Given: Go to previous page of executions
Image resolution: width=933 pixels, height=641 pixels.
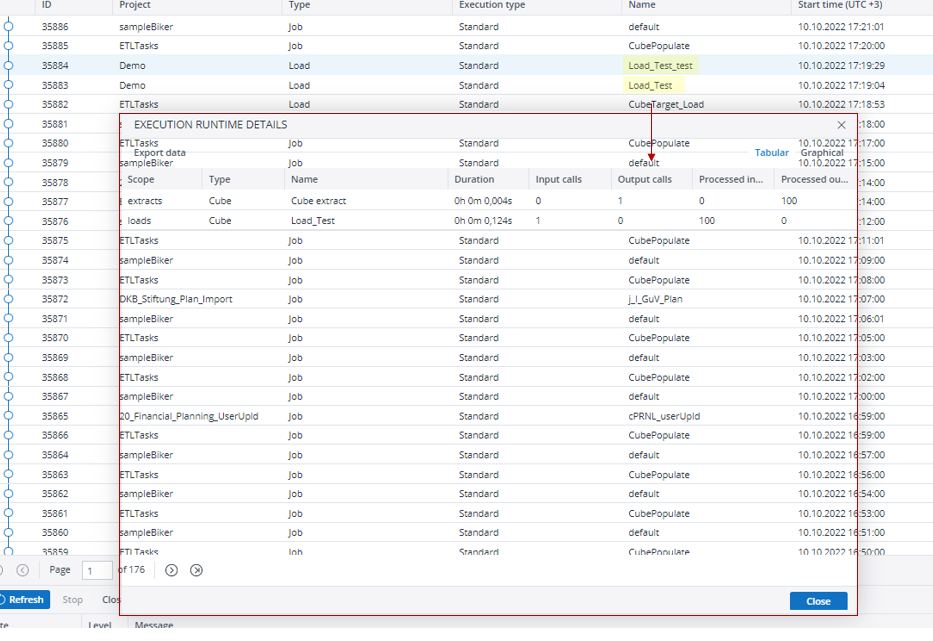Looking at the screenshot, I should tap(23, 570).
